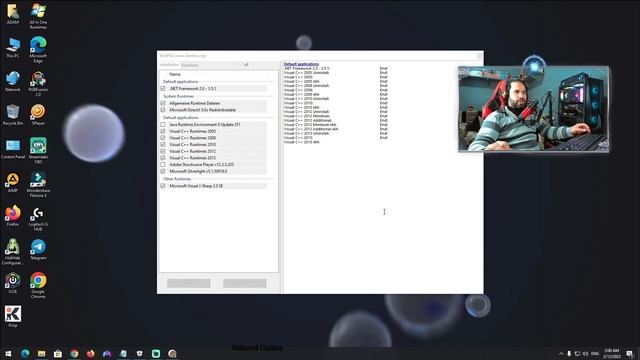
Task: Open the SPlayer desktop shortcut
Action: click(38, 115)
